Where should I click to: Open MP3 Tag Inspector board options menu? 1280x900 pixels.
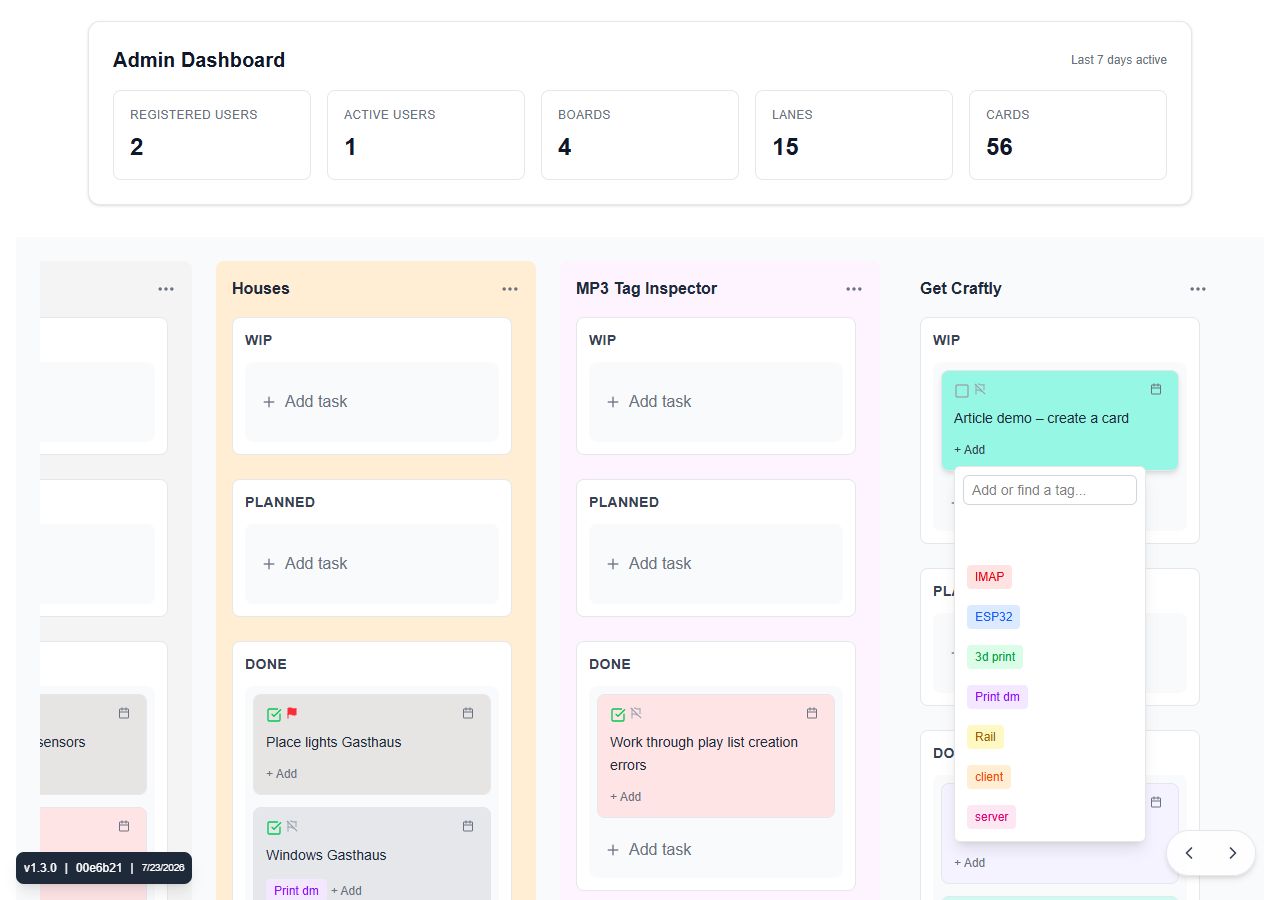[x=854, y=289]
